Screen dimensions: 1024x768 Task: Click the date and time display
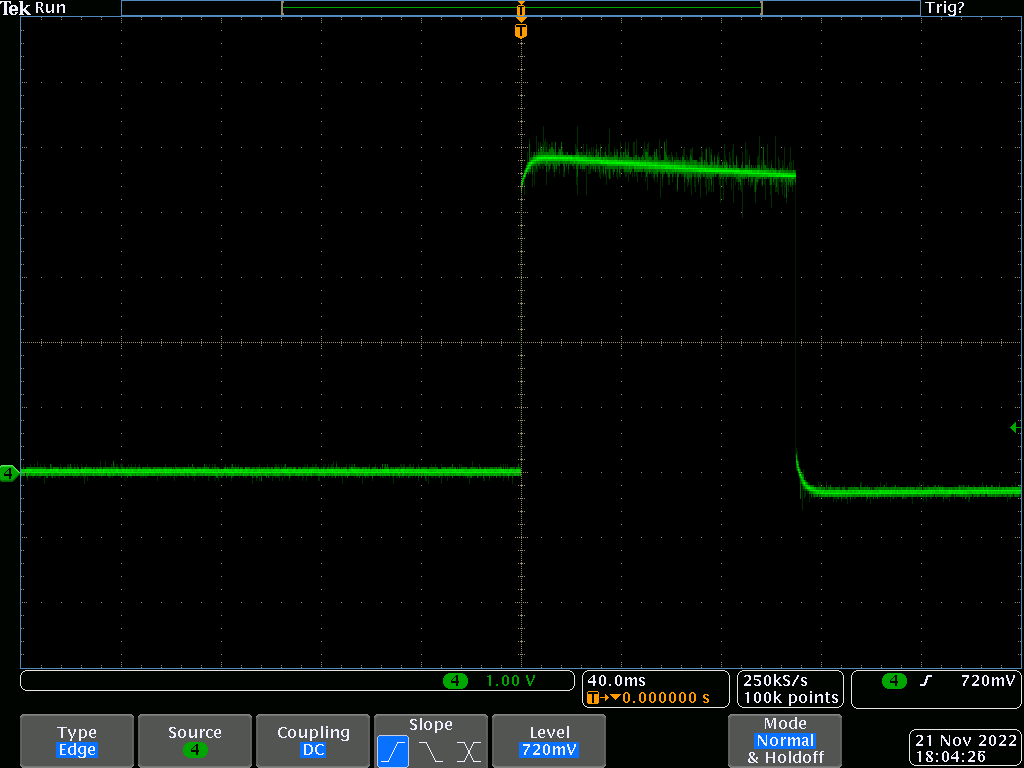pyautogui.click(x=964, y=749)
